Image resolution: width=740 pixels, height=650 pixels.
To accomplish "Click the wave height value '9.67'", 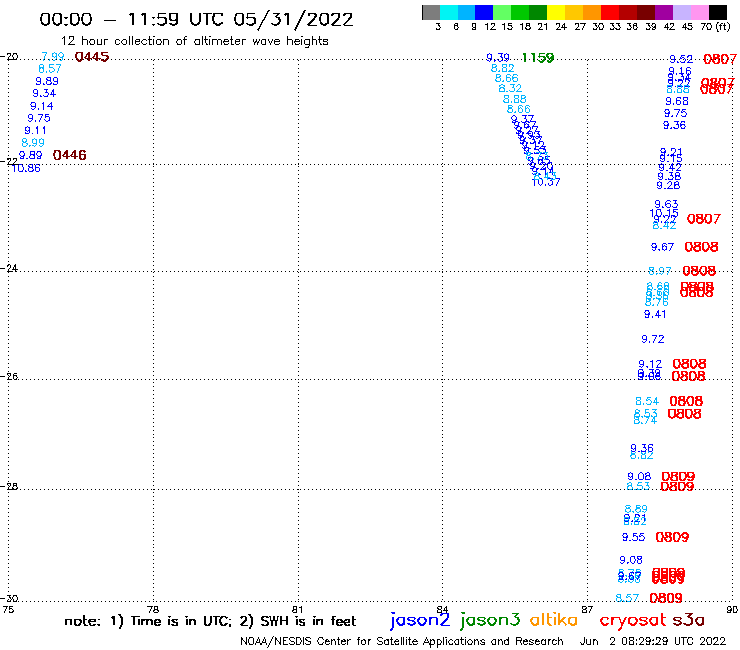I will (663, 247).
